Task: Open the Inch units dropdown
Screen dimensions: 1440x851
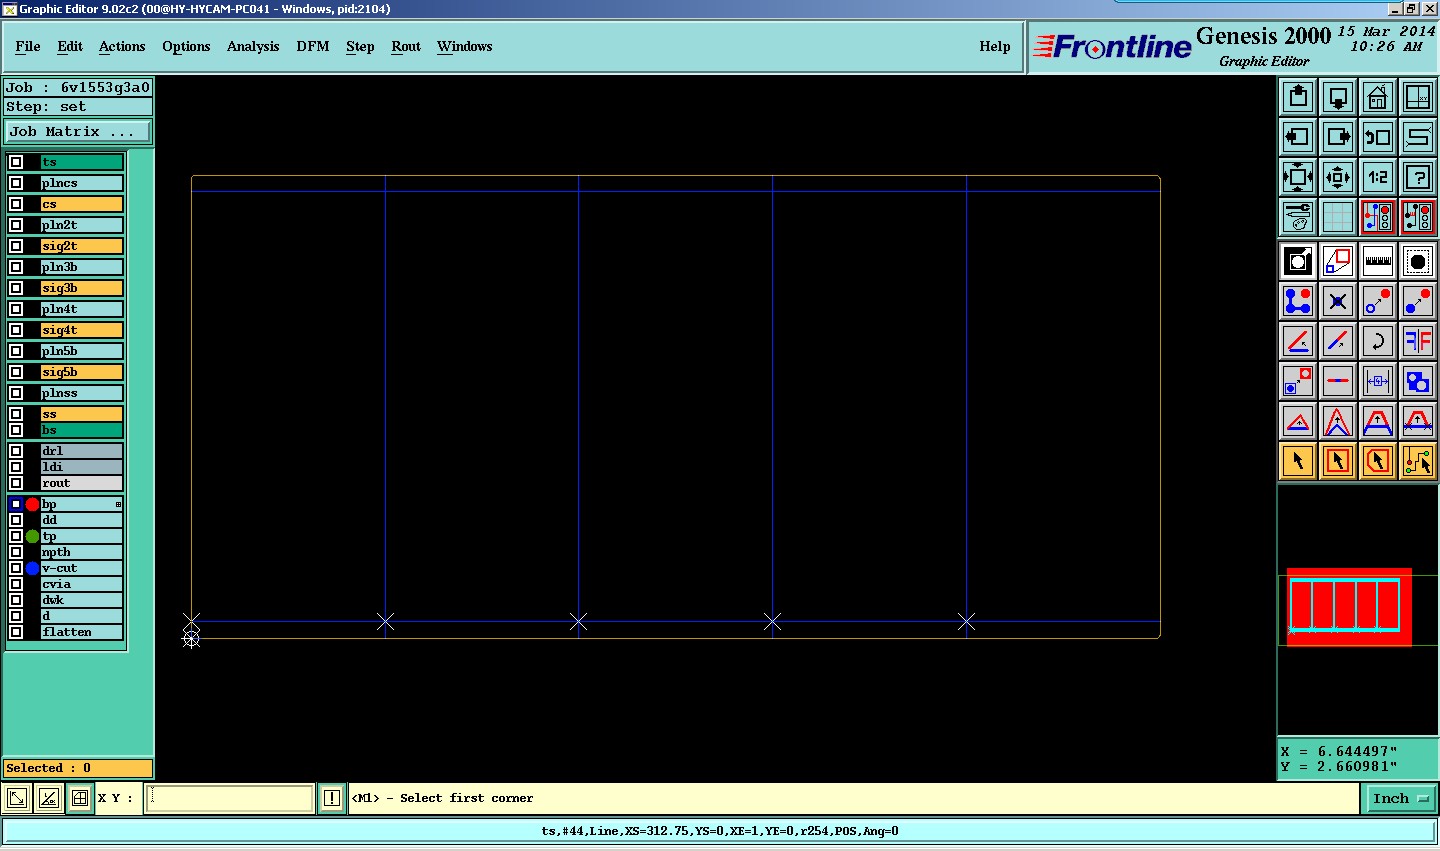Action: point(1399,798)
